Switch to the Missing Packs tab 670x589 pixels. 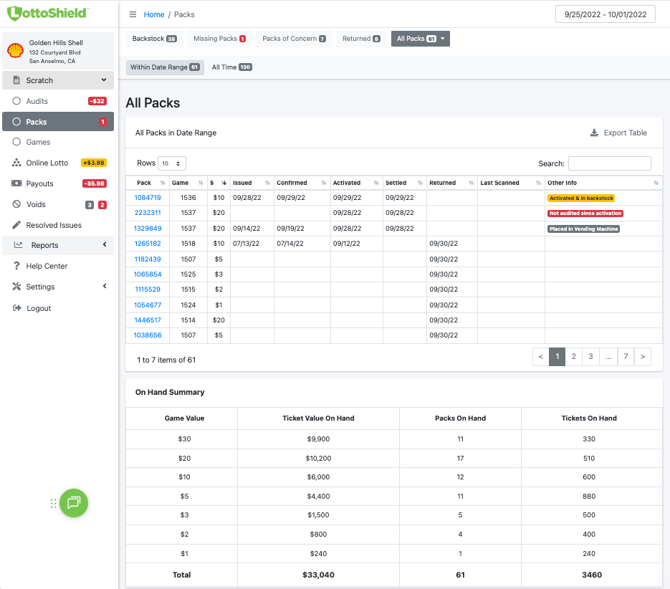219,39
